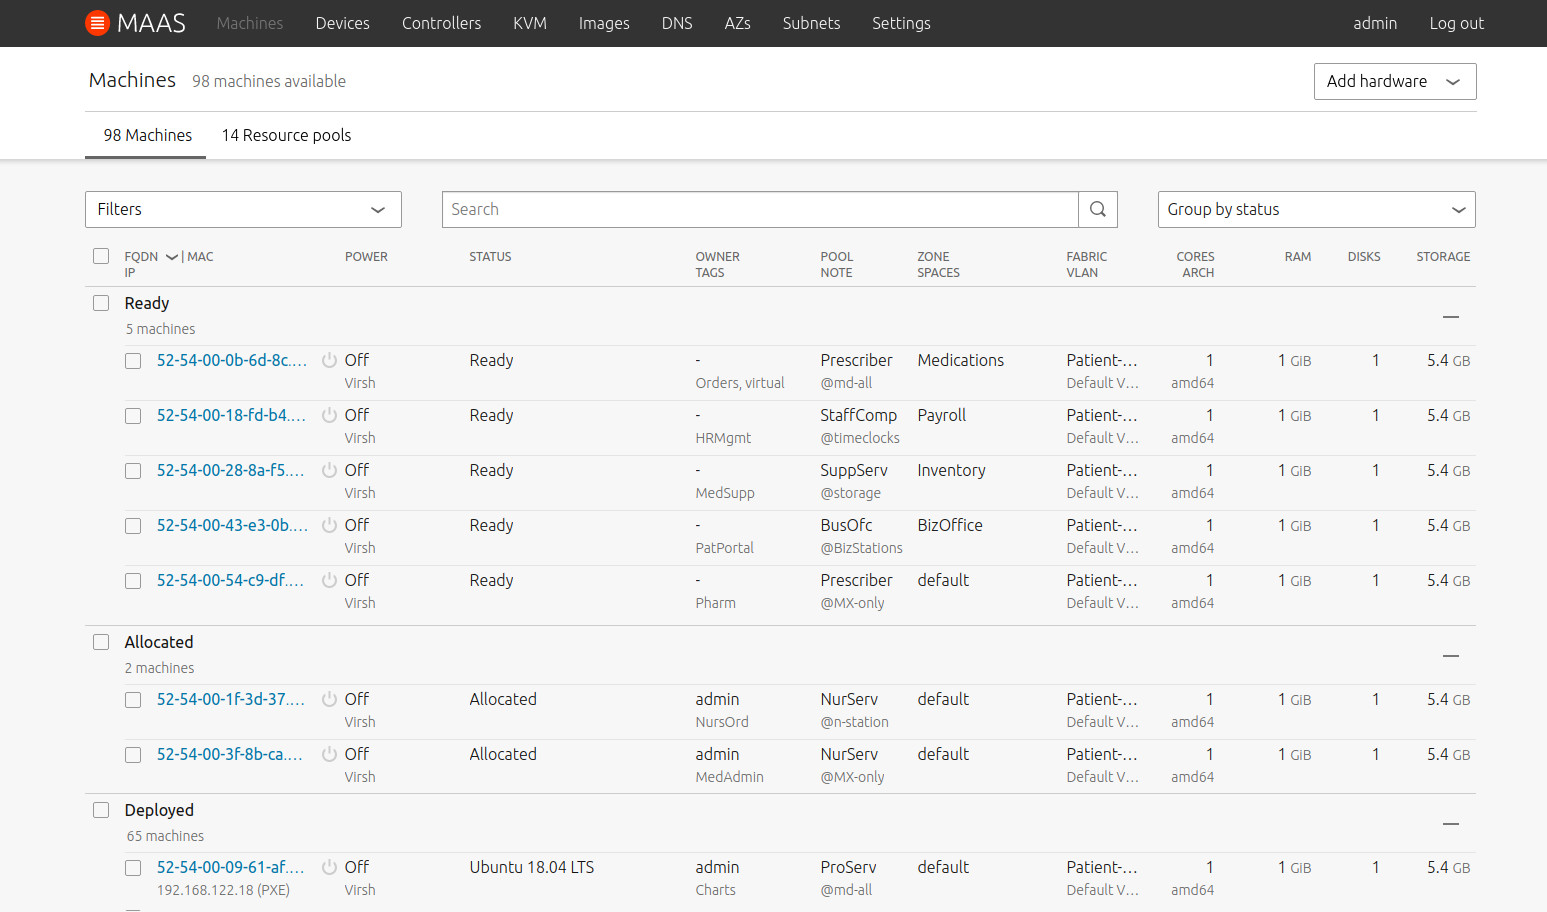1547x912 pixels.
Task: Open the Subnets menu item
Action: (x=811, y=23)
